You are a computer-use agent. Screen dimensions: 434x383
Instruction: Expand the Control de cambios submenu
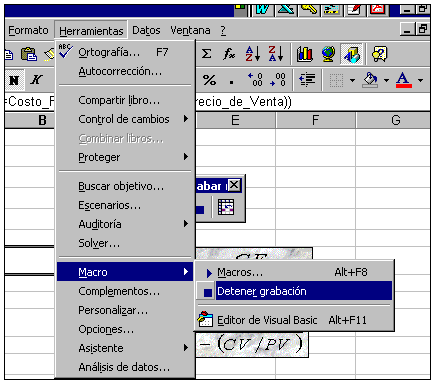pyautogui.click(x=125, y=119)
